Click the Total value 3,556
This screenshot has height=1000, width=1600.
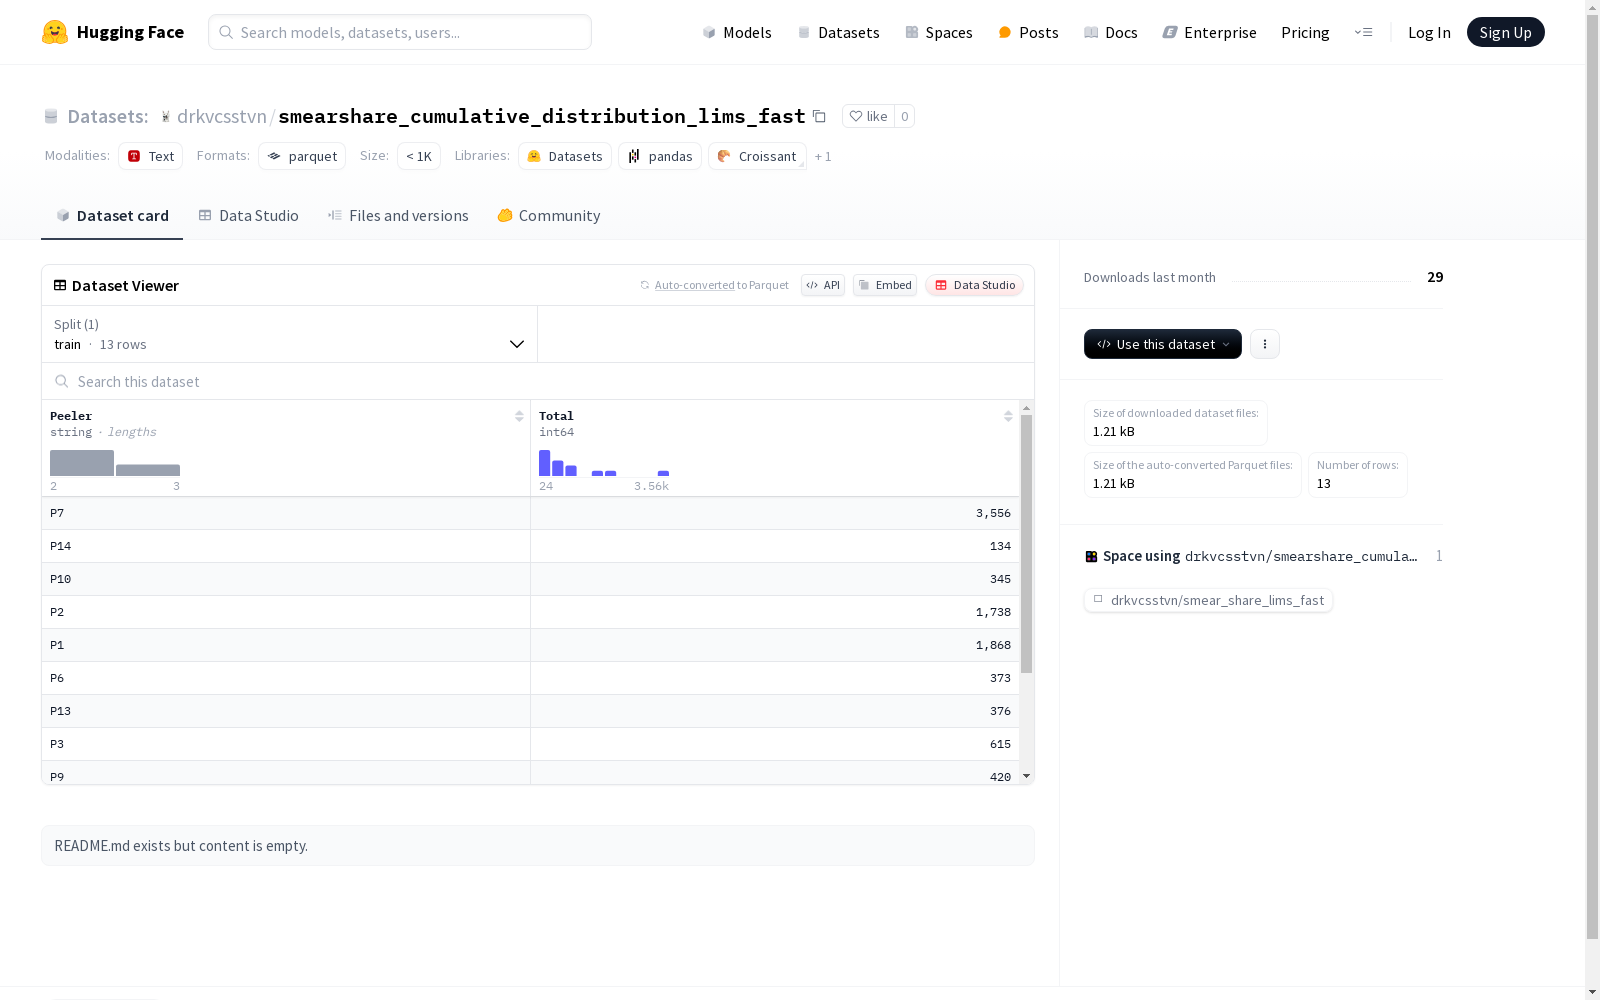[993, 513]
